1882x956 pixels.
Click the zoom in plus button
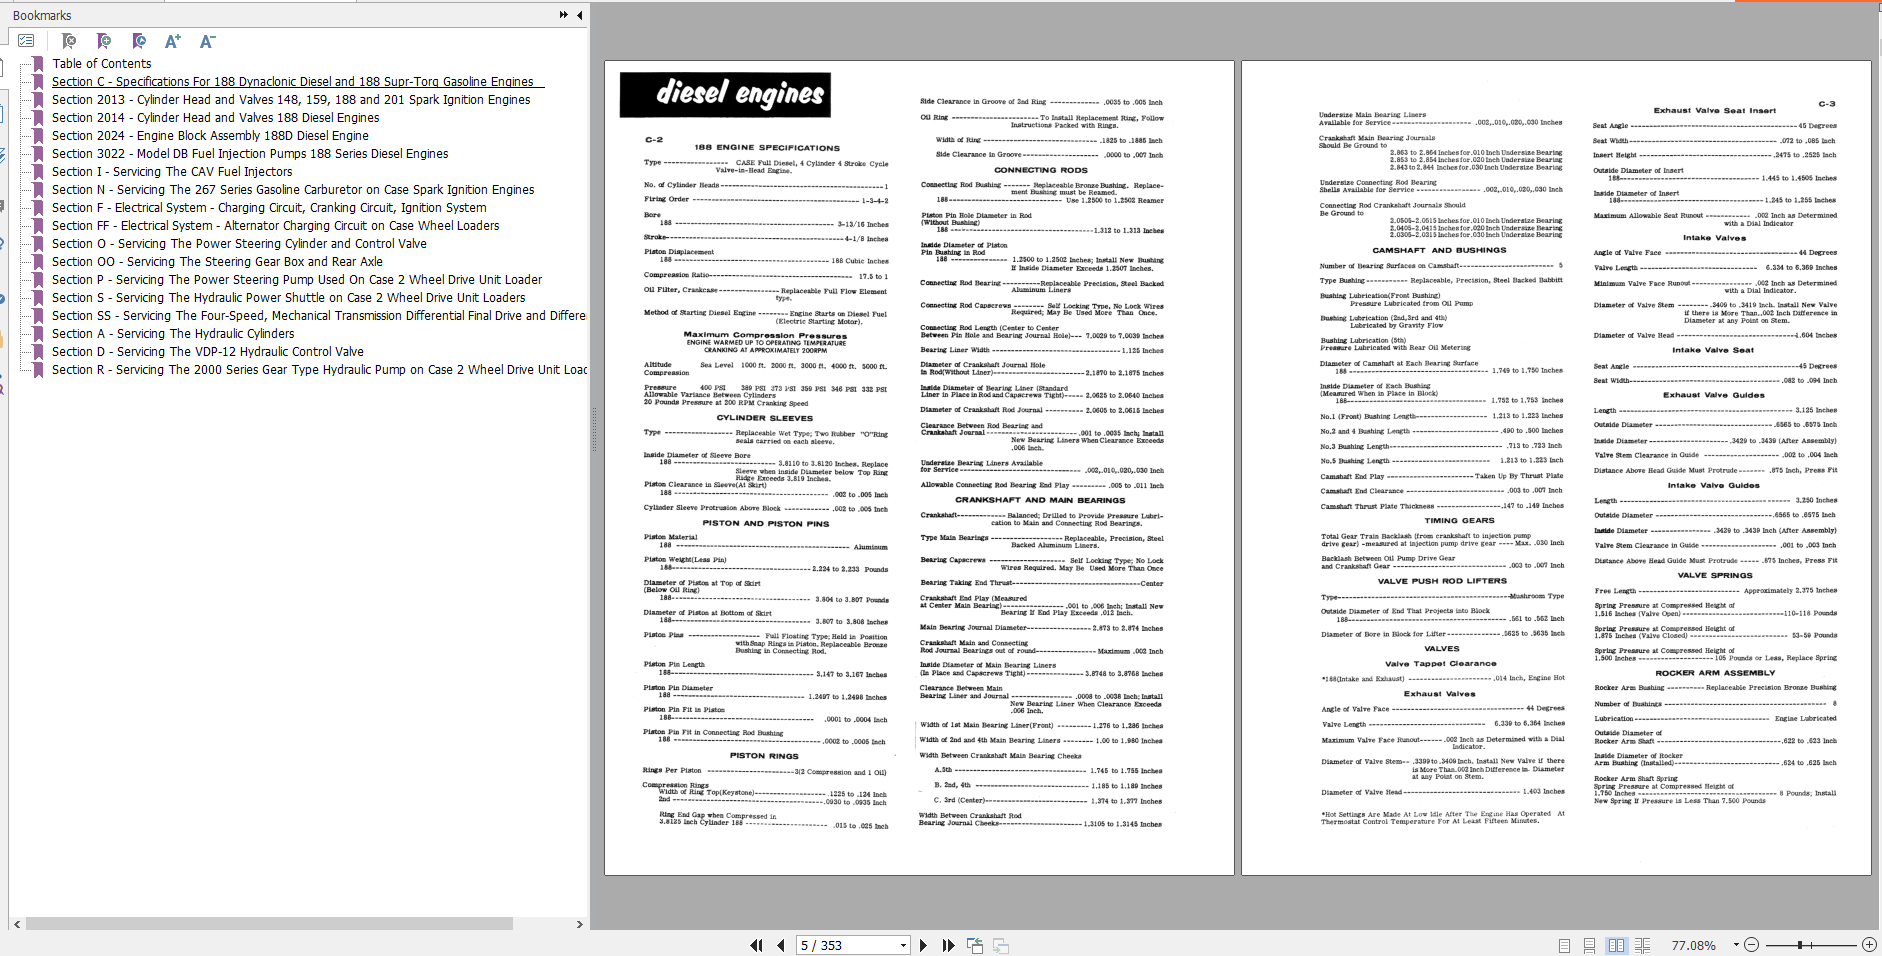(1869, 945)
